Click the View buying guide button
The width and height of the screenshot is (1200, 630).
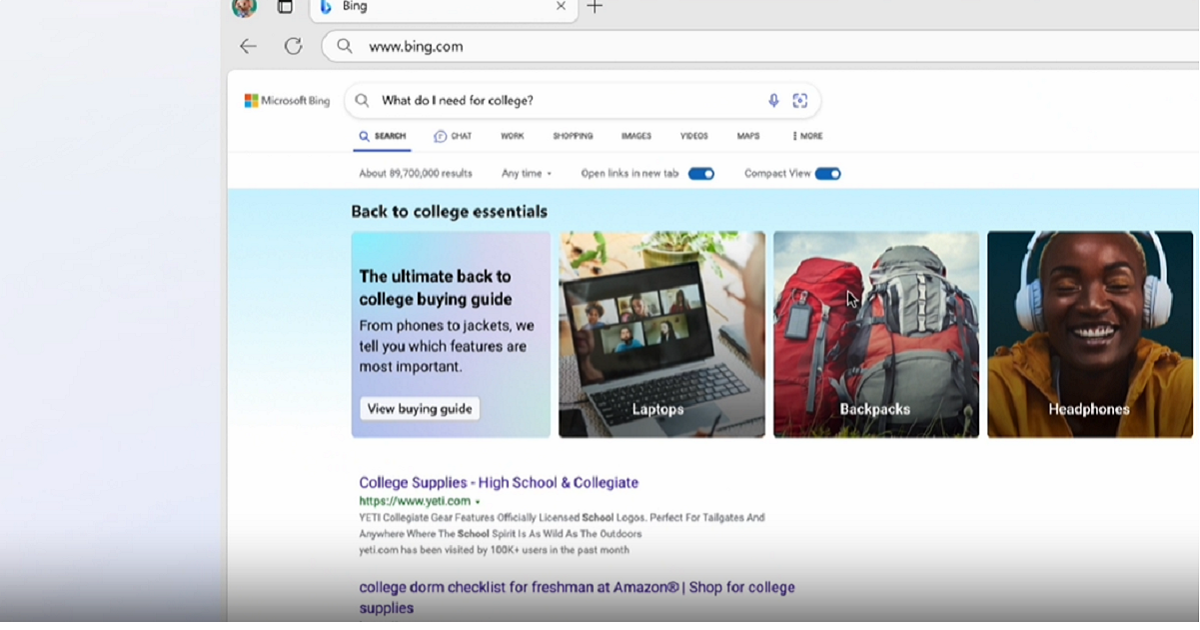(x=419, y=408)
